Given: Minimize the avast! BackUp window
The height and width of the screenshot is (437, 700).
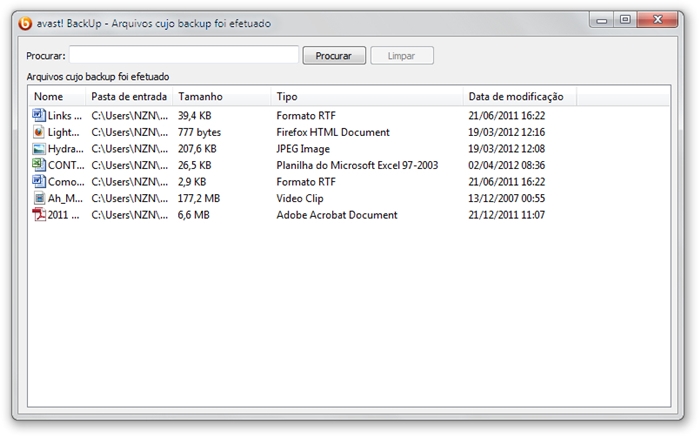Looking at the screenshot, I should pyautogui.click(x=602, y=20).
